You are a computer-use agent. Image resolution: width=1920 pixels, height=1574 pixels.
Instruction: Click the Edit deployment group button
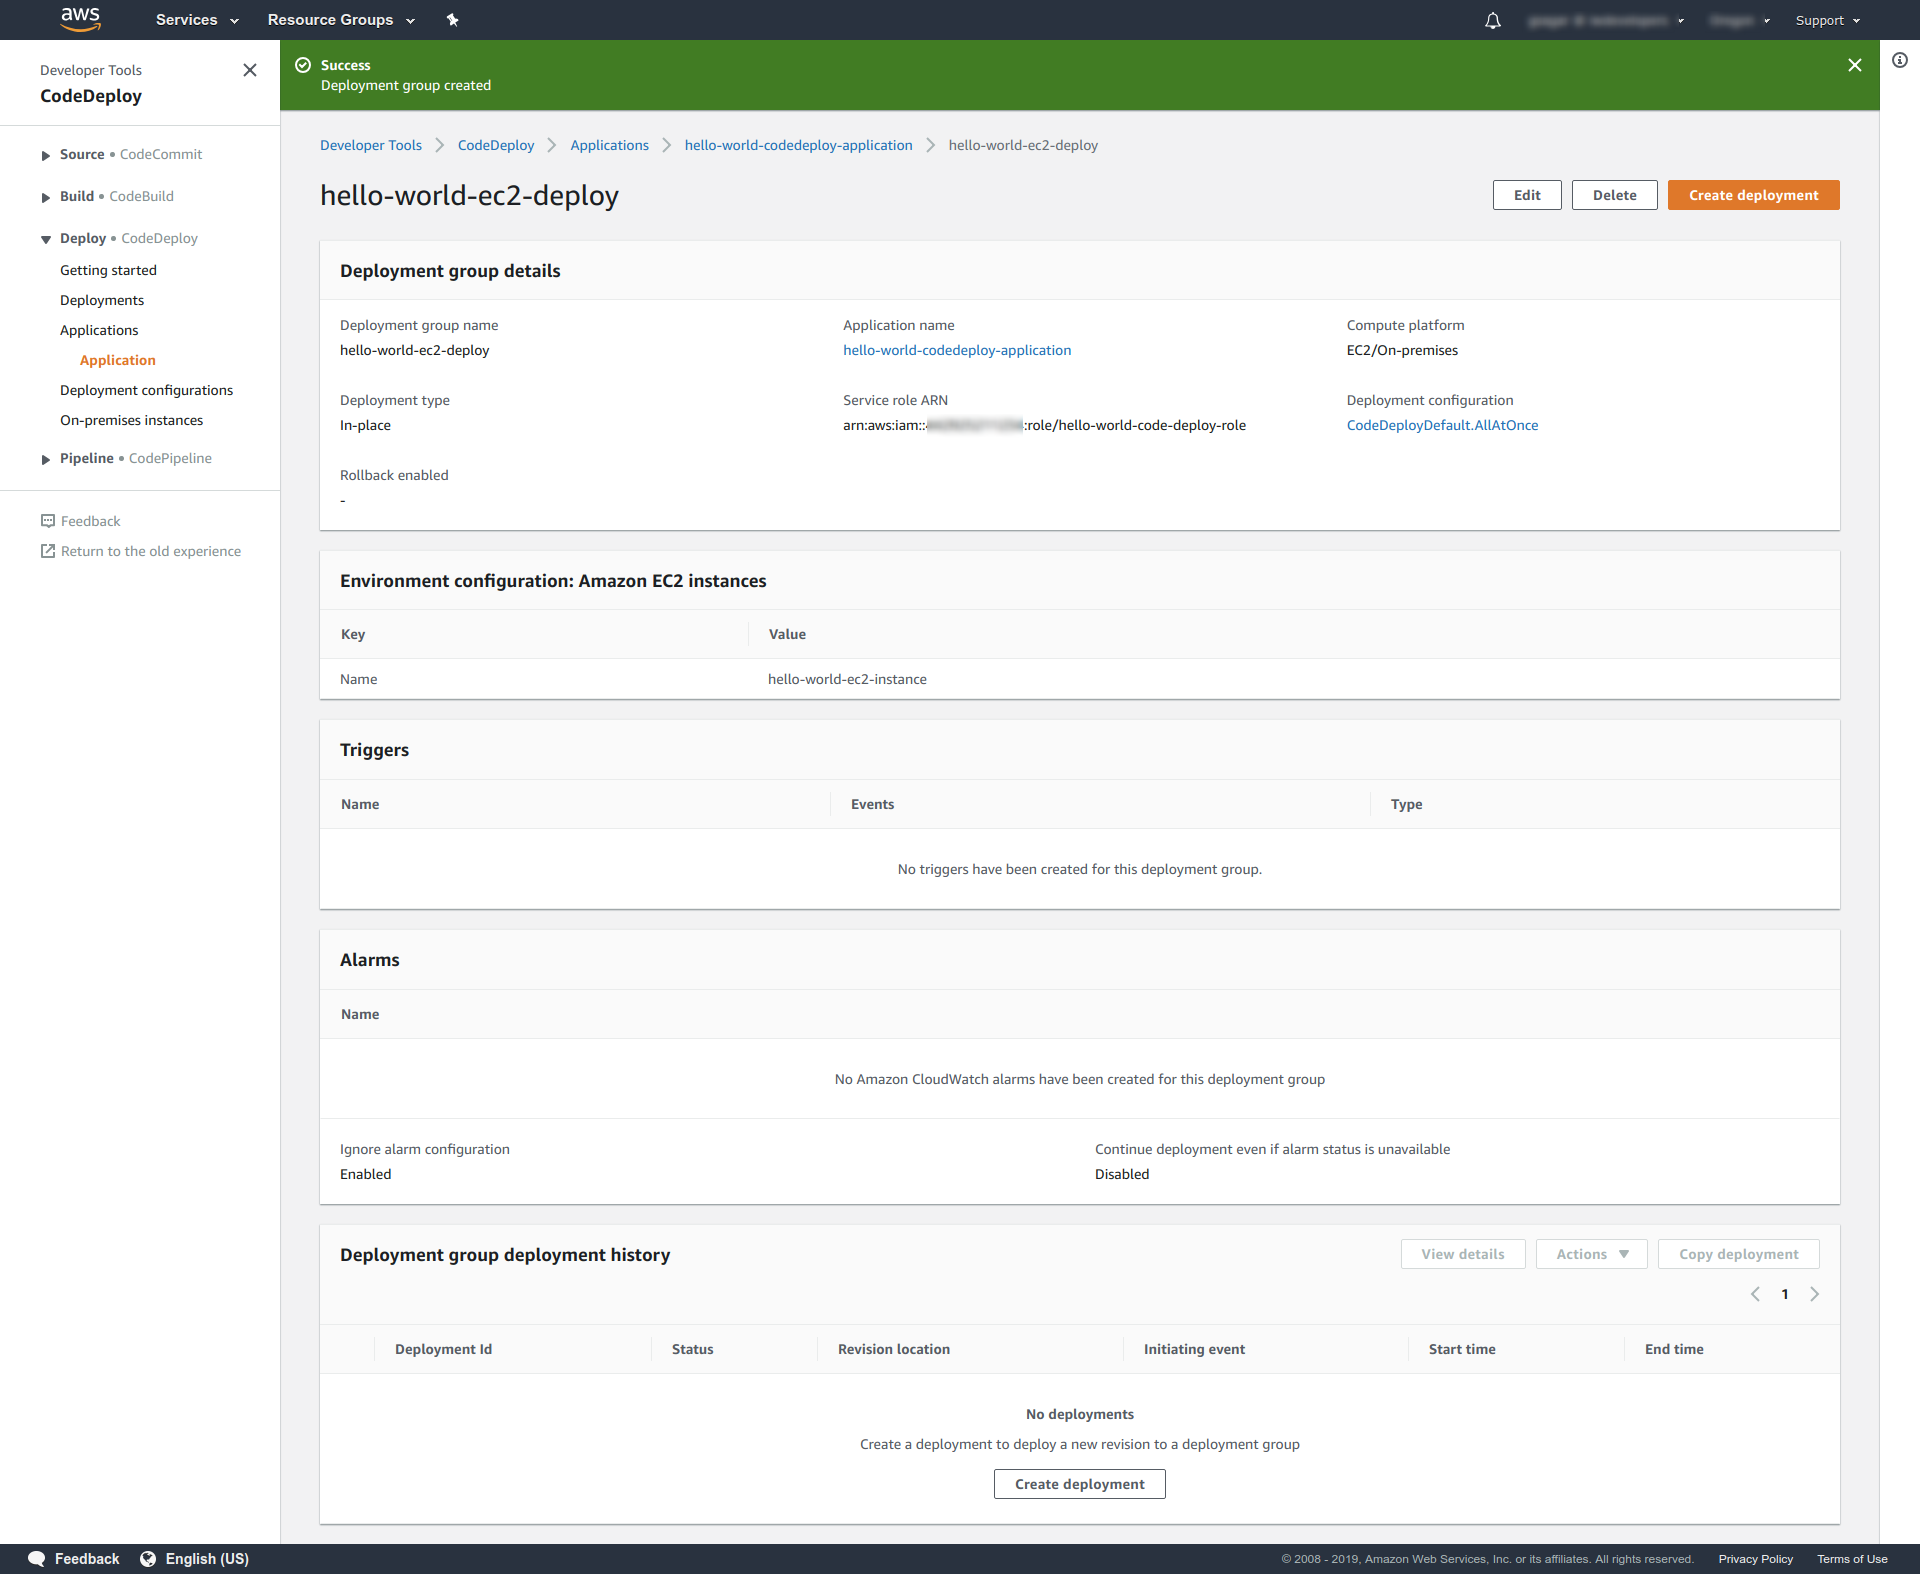point(1528,195)
